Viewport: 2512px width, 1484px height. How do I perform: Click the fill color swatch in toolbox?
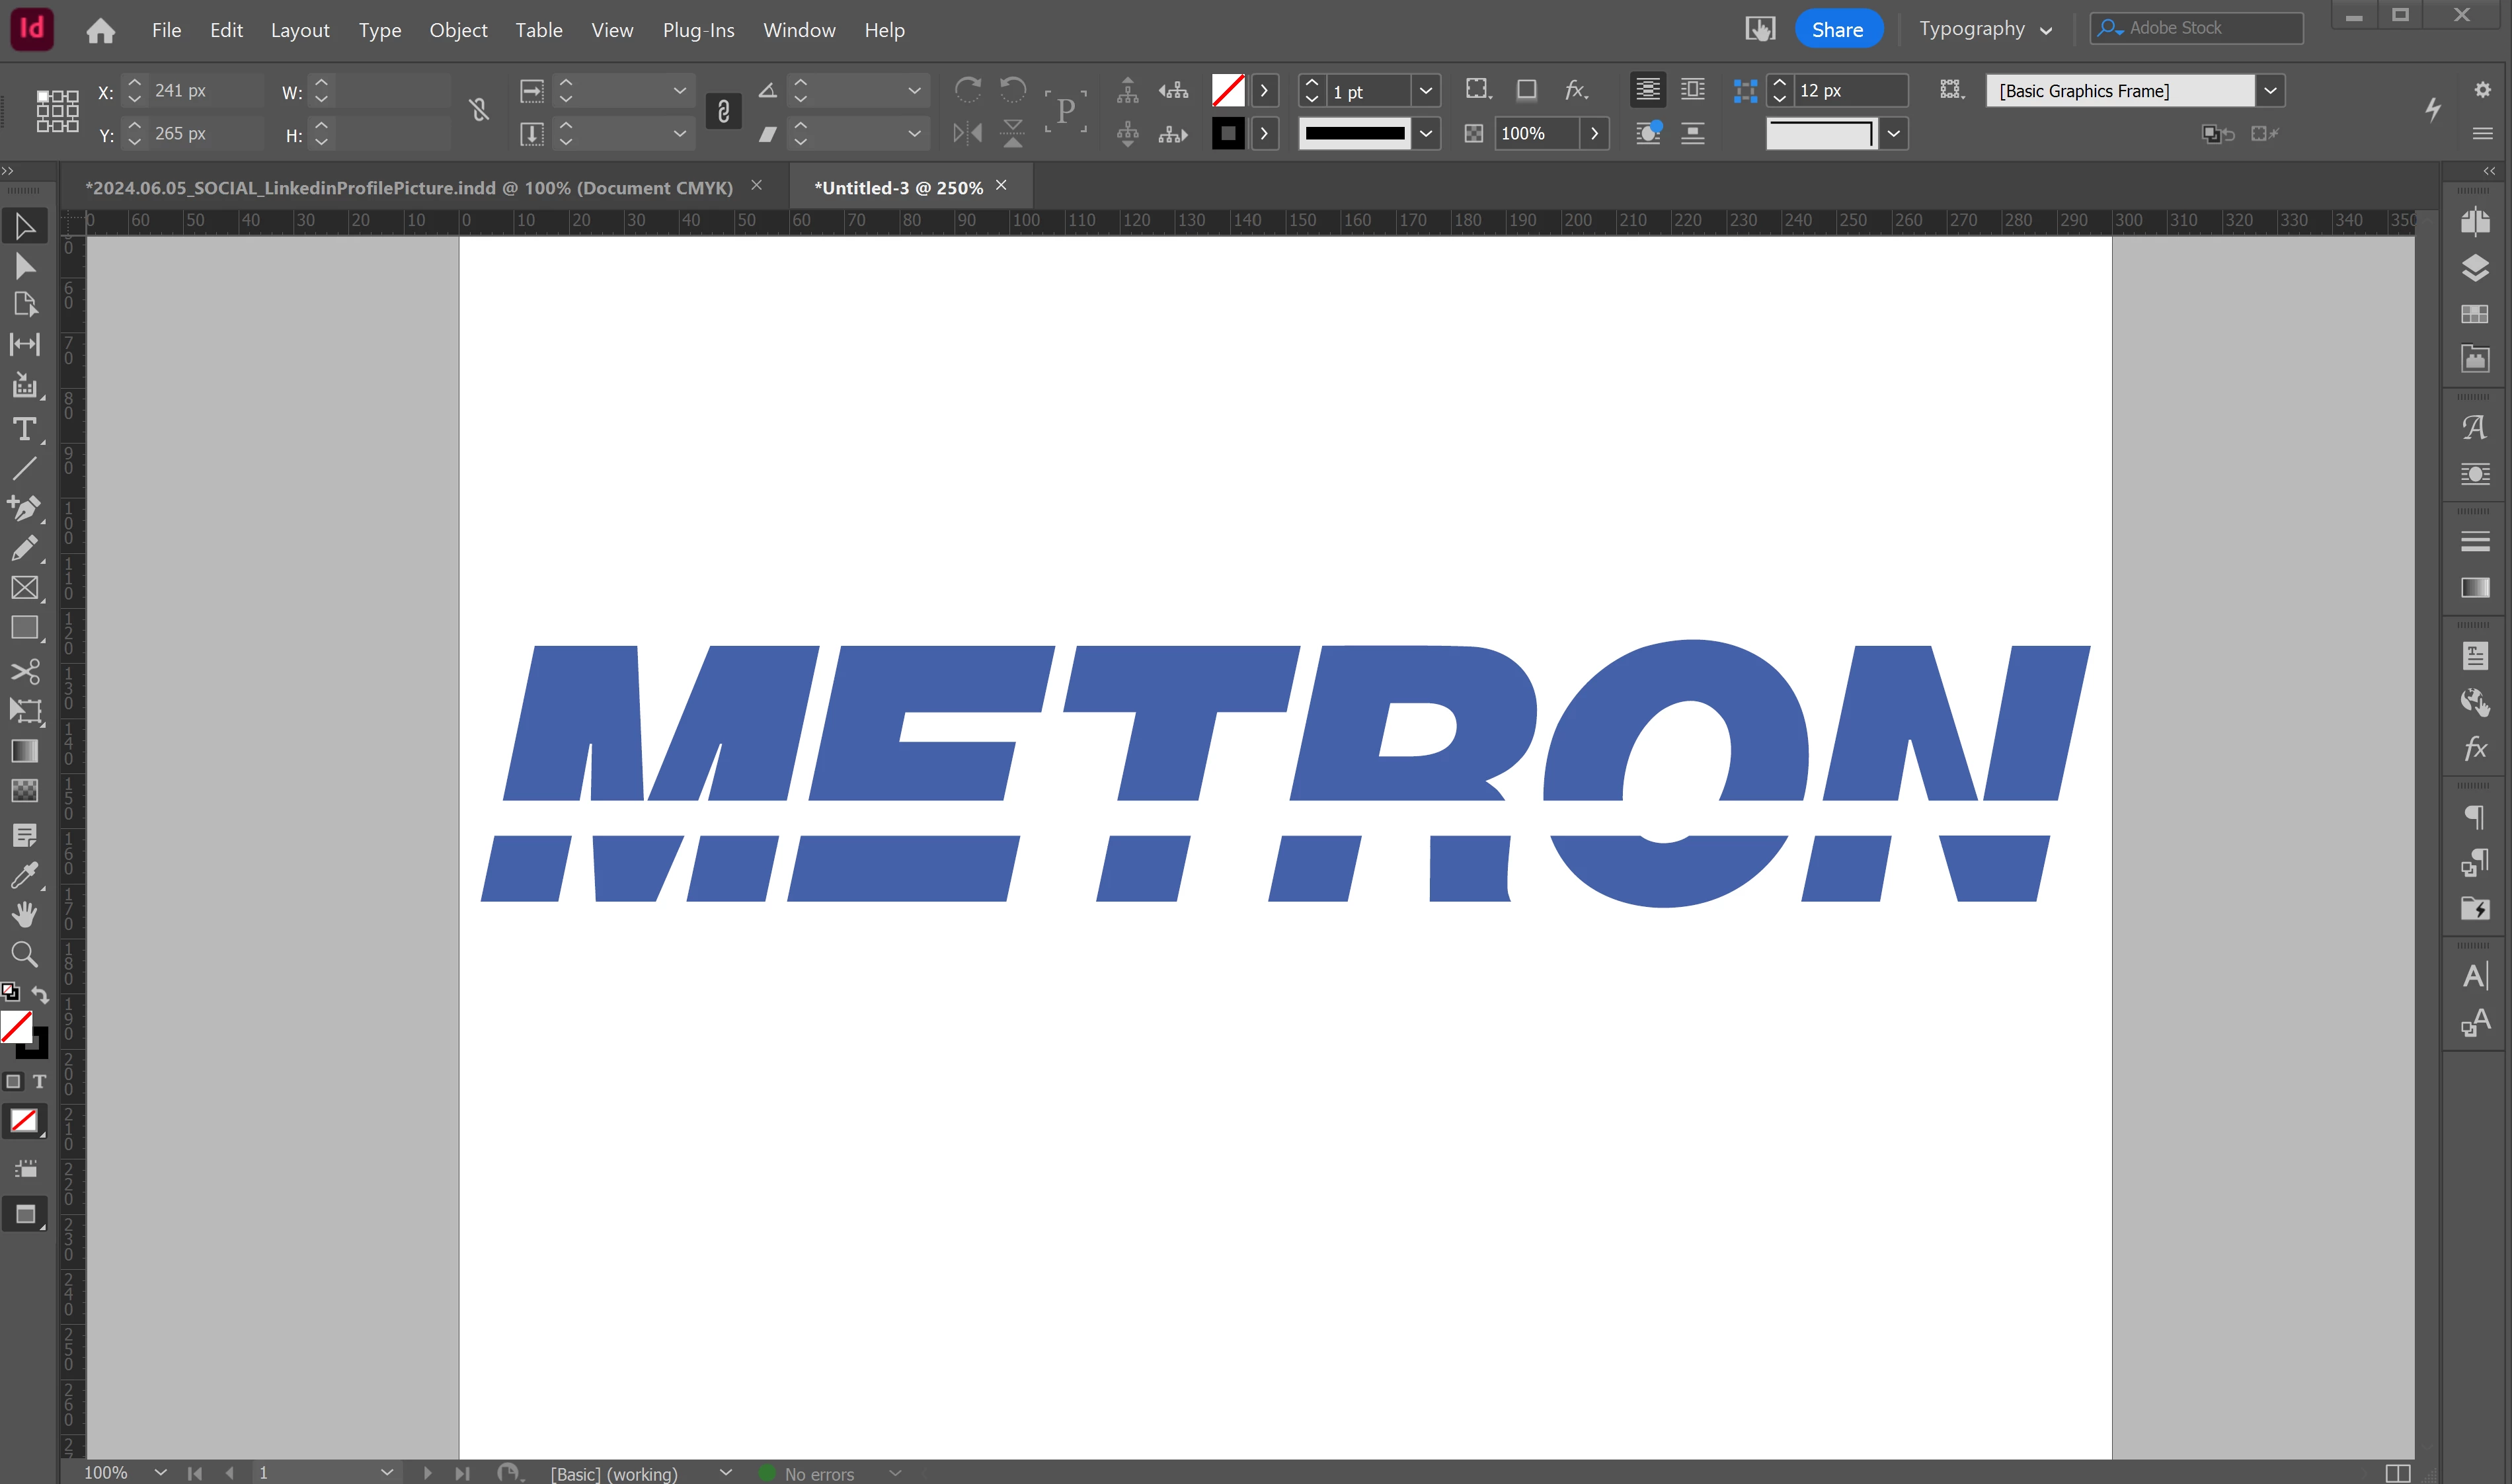(x=15, y=1025)
